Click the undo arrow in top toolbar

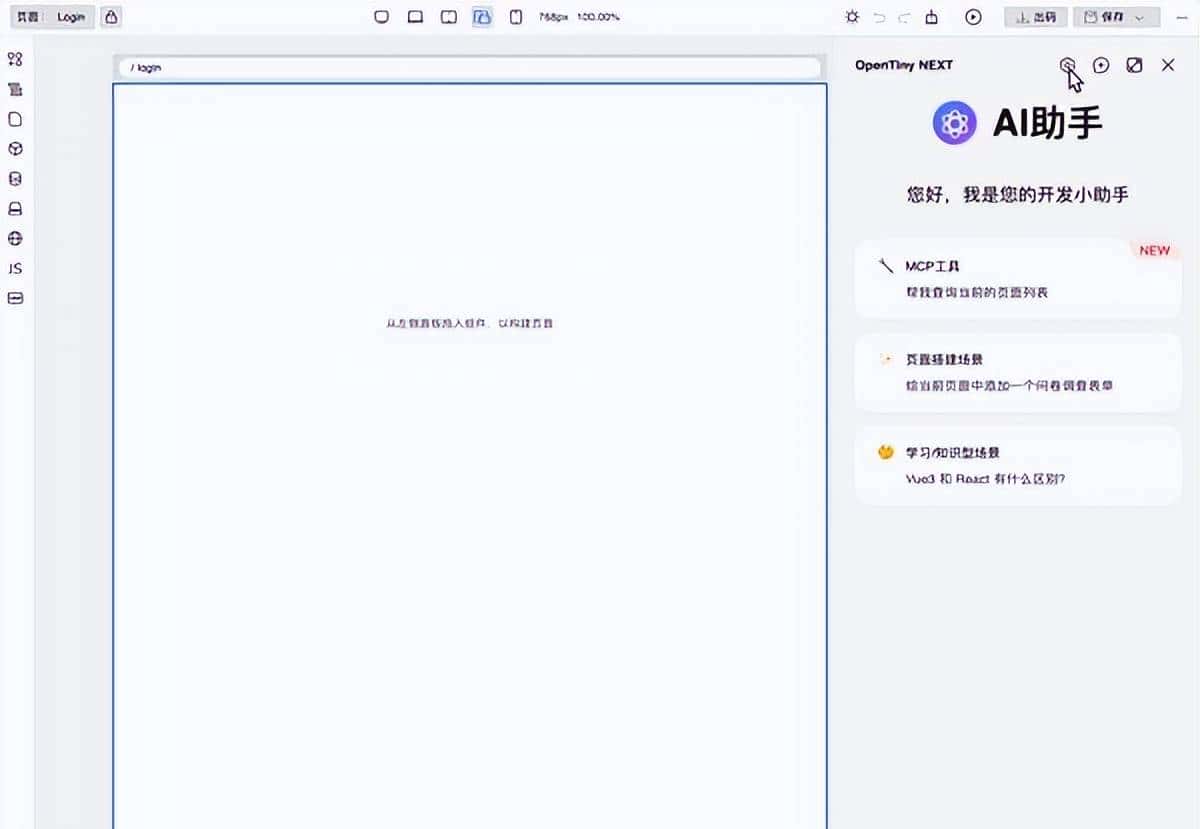click(880, 17)
